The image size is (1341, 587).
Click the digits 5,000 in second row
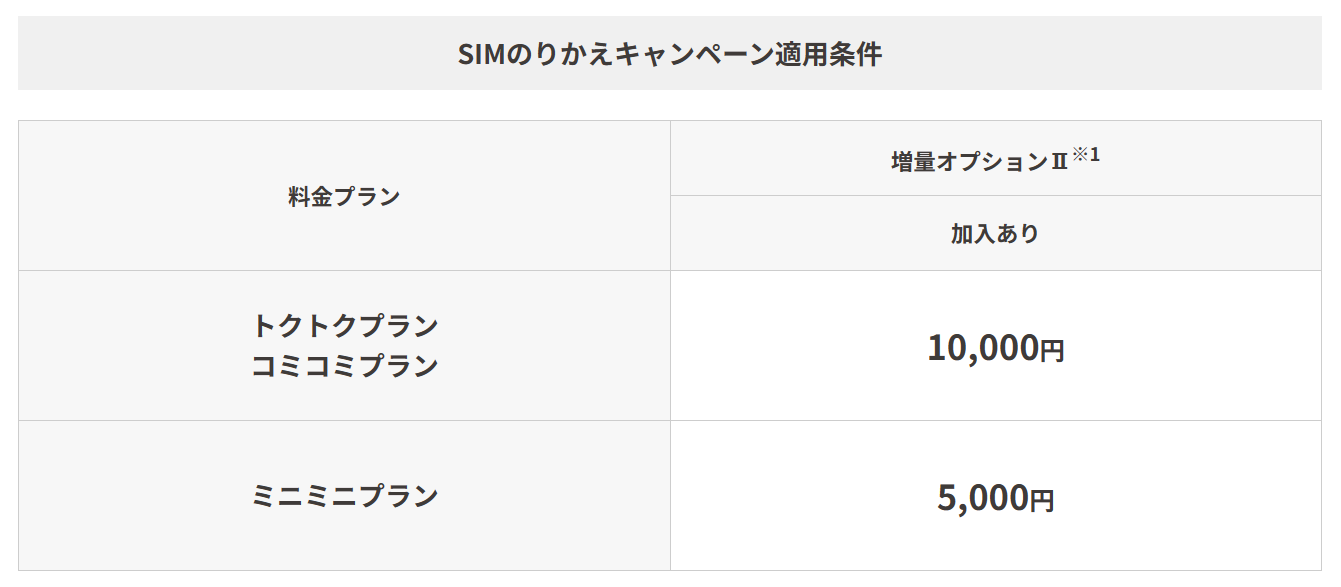click(x=983, y=497)
